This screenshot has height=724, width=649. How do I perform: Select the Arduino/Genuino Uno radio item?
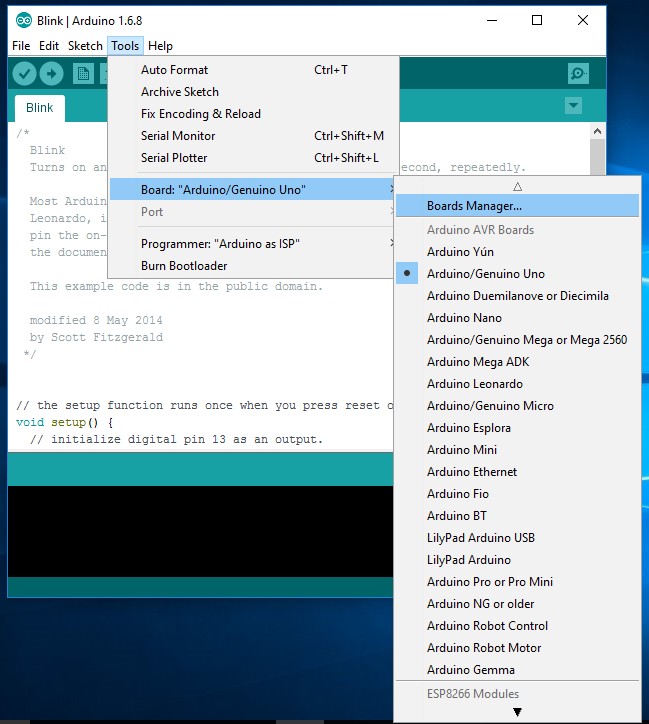pyautogui.click(x=517, y=274)
